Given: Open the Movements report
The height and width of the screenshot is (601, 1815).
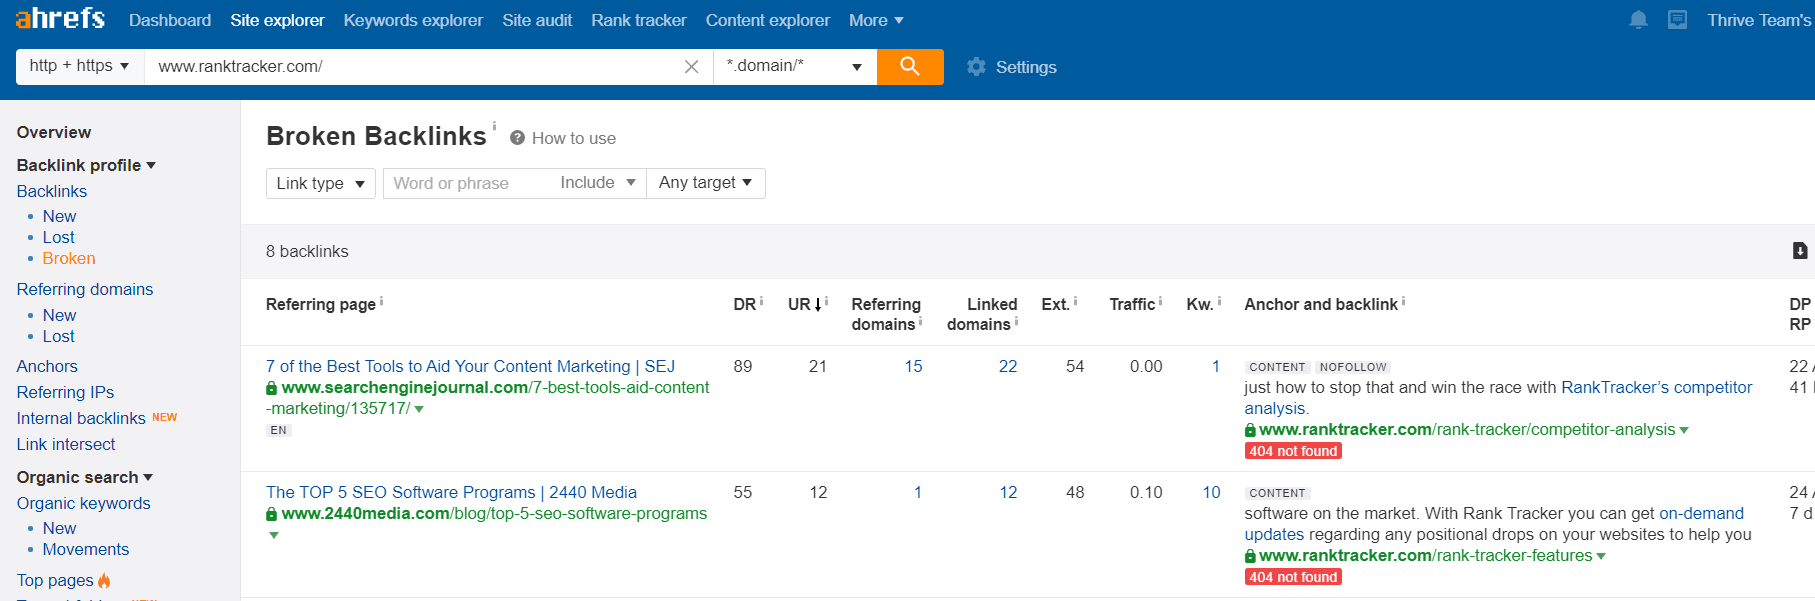Looking at the screenshot, I should coord(86,549).
